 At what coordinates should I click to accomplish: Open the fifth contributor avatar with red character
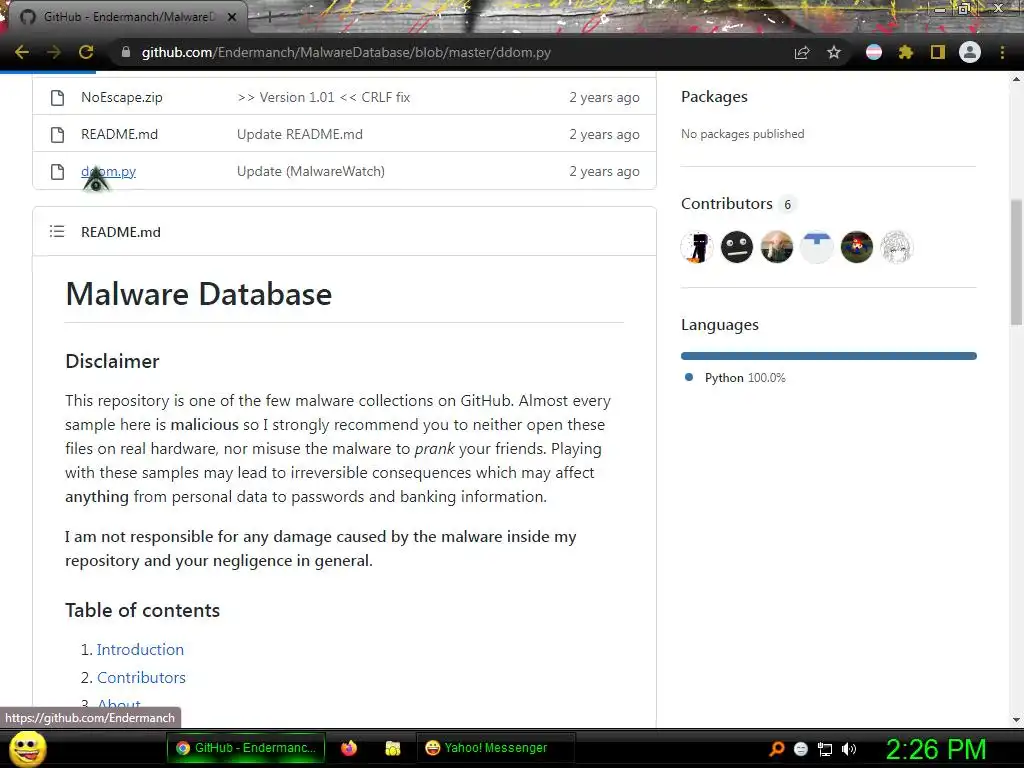coord(857,248)
